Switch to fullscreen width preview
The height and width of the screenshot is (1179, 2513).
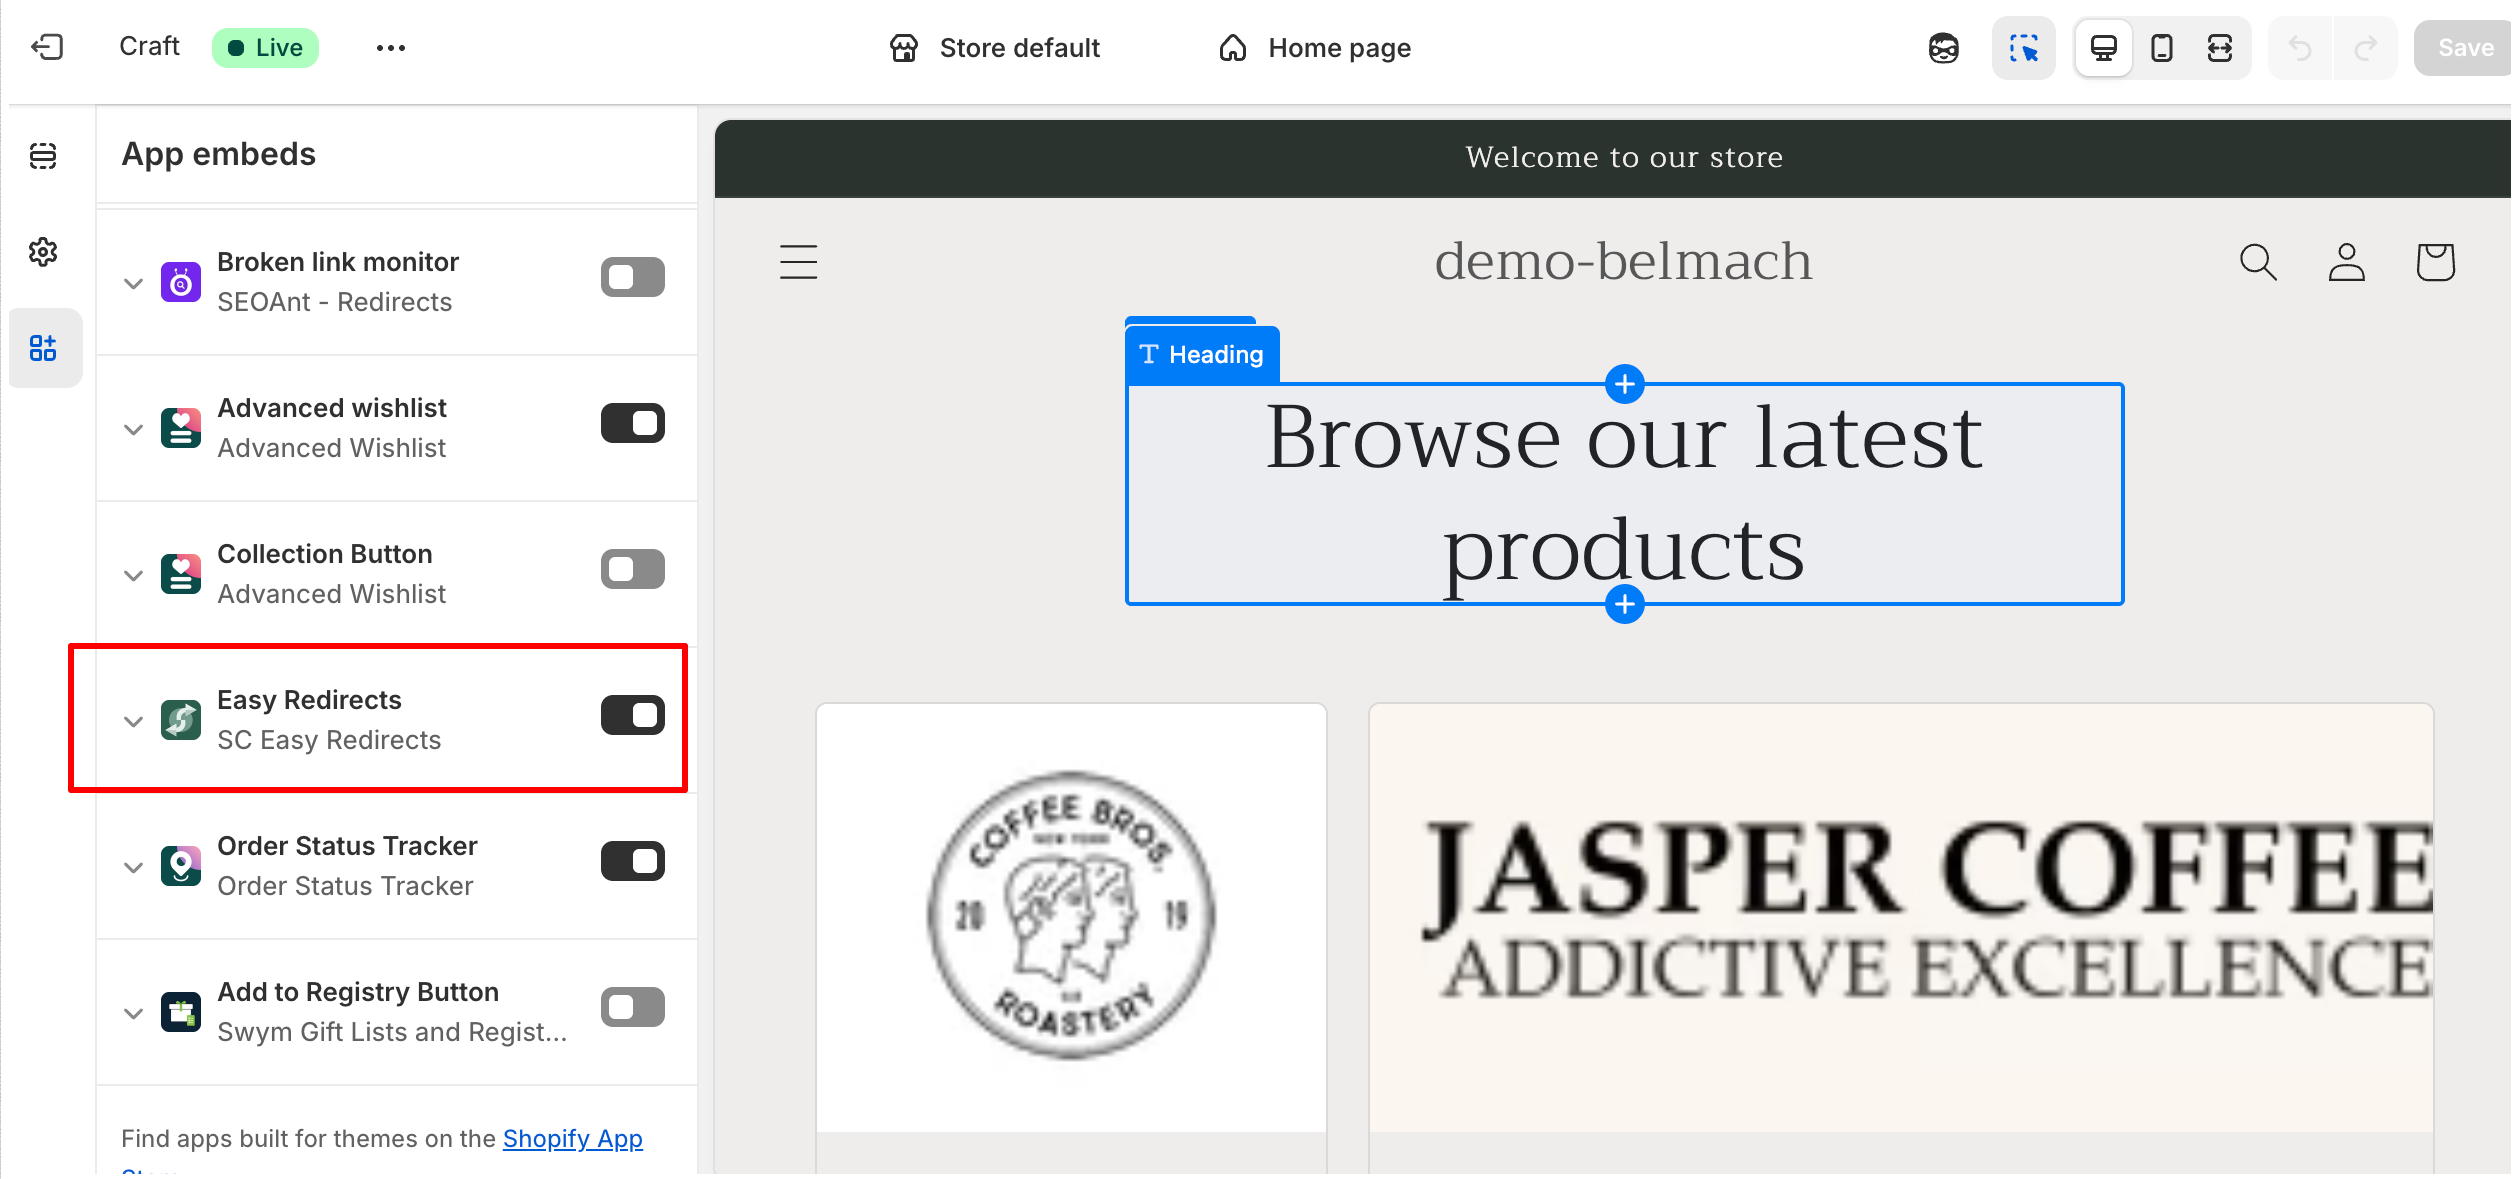tap(2219, 48)
